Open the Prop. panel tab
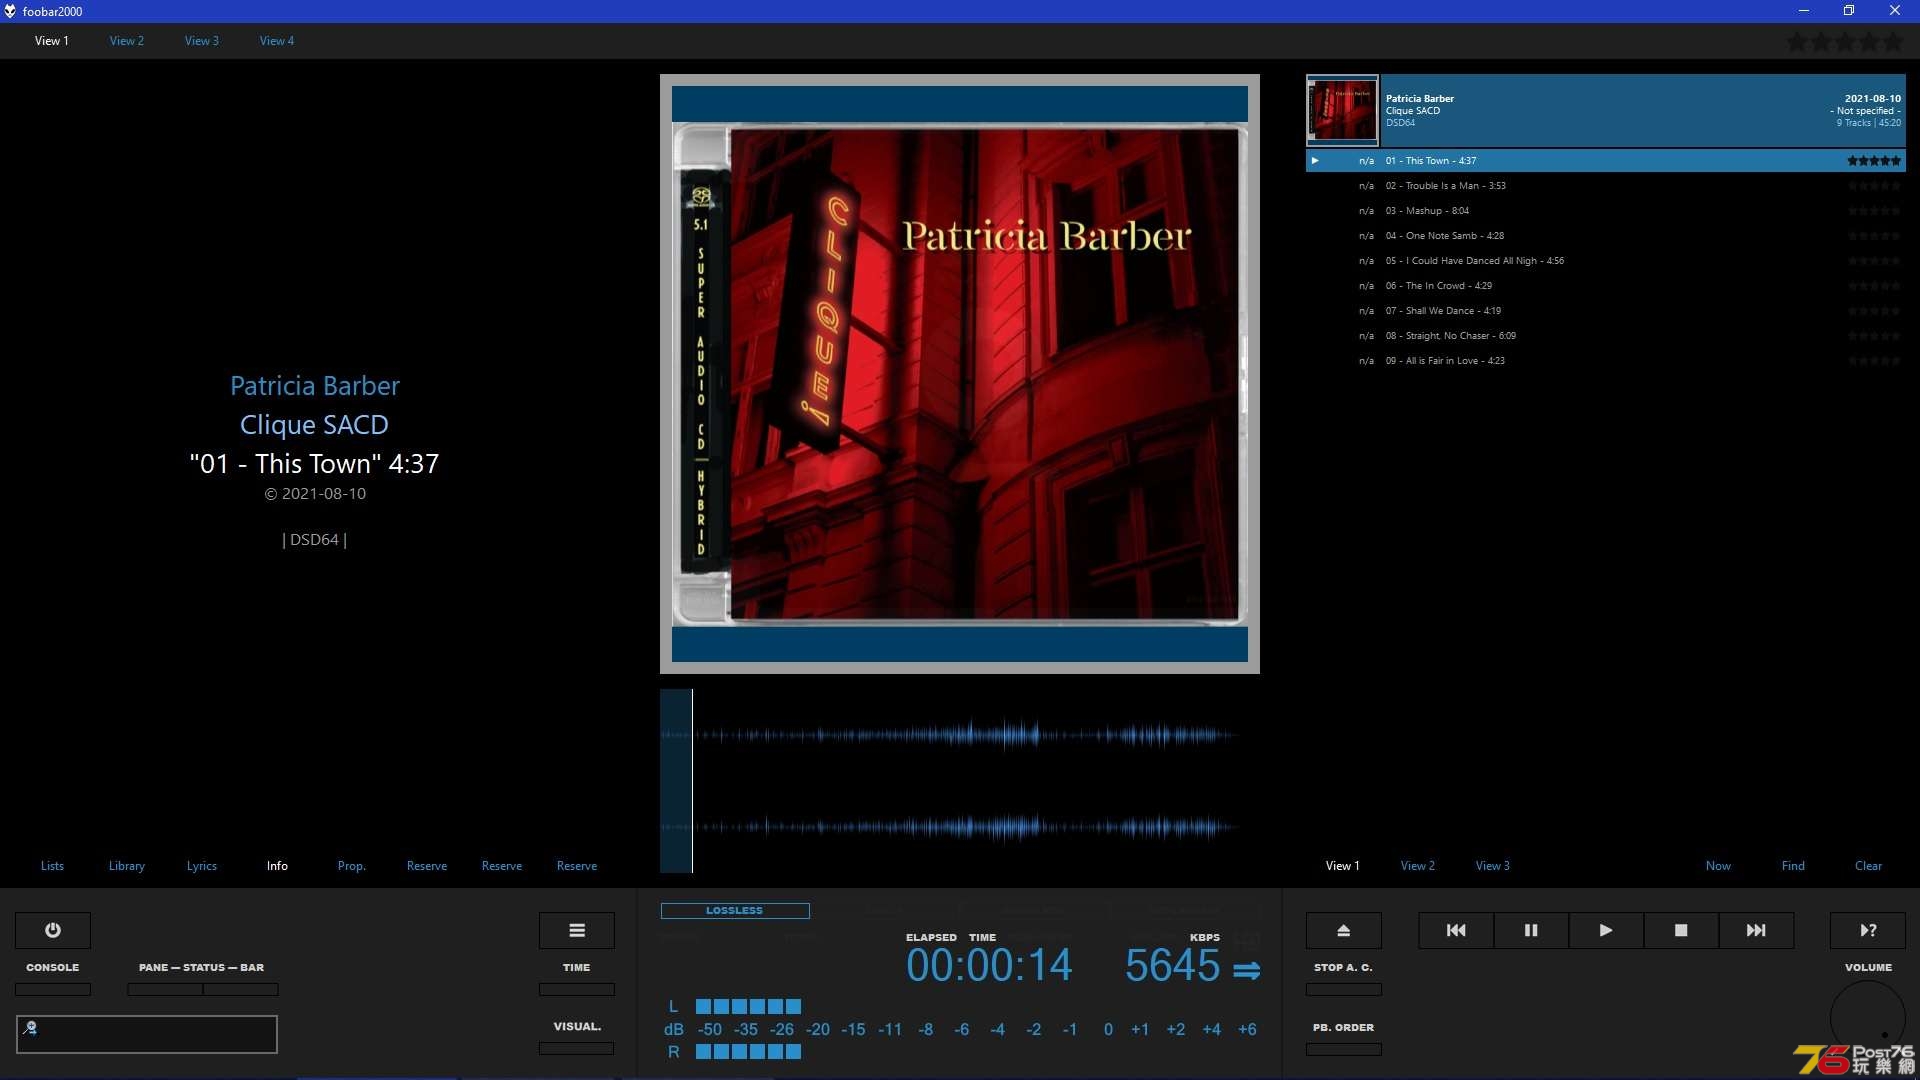 [352, 866]
